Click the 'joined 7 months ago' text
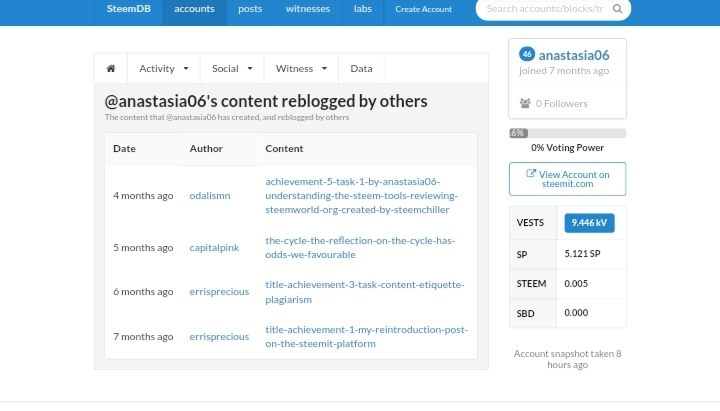720x411 pixels. [x=564, y=71]
